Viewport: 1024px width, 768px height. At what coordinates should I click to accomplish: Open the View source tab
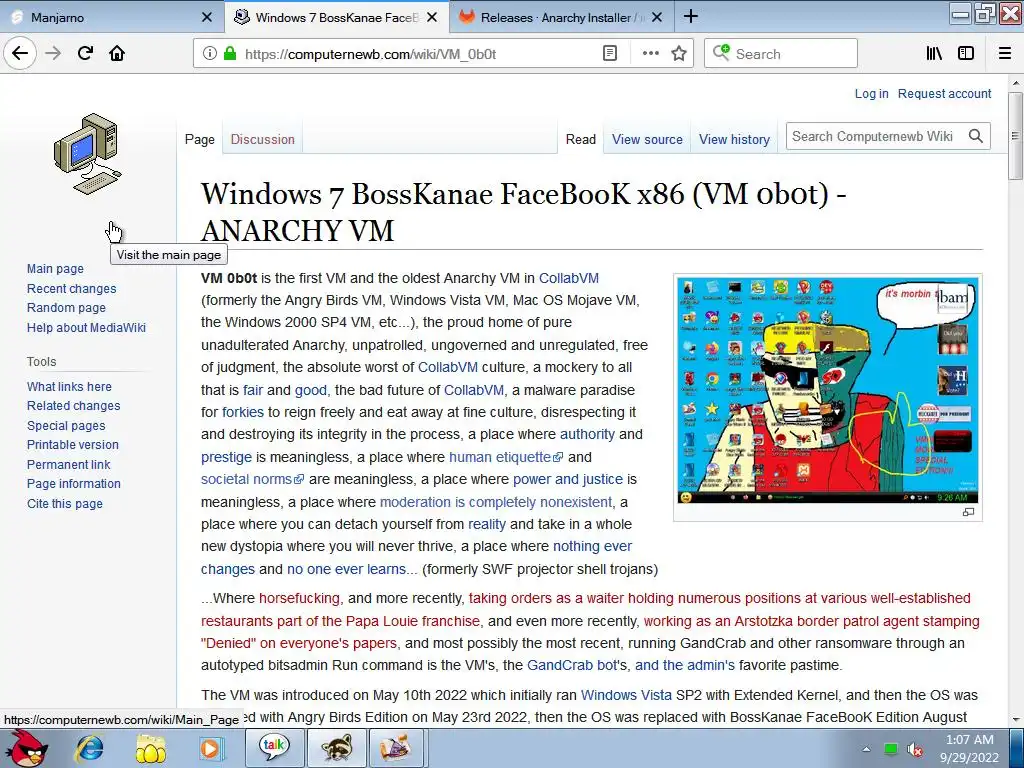tap(647, 139)
